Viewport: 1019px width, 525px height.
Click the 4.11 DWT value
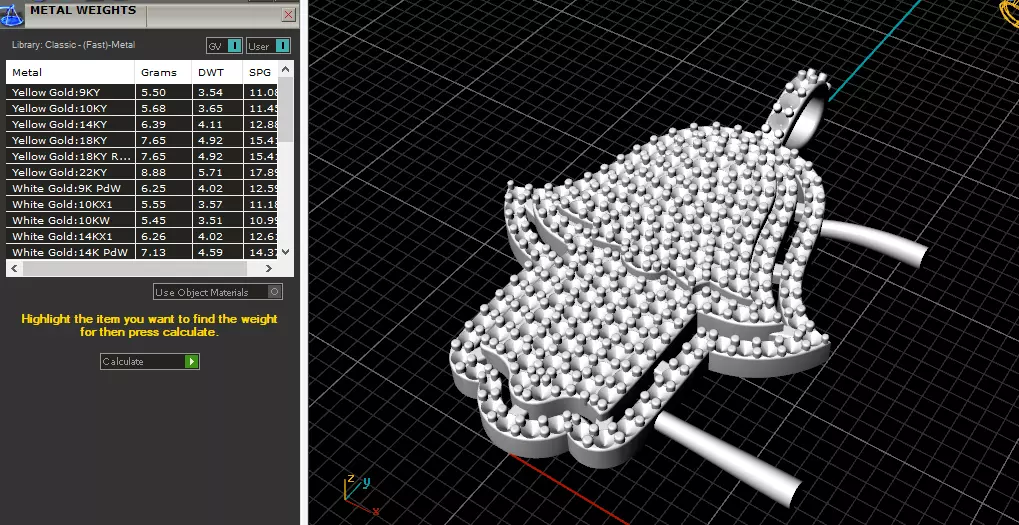coord(211,124)
